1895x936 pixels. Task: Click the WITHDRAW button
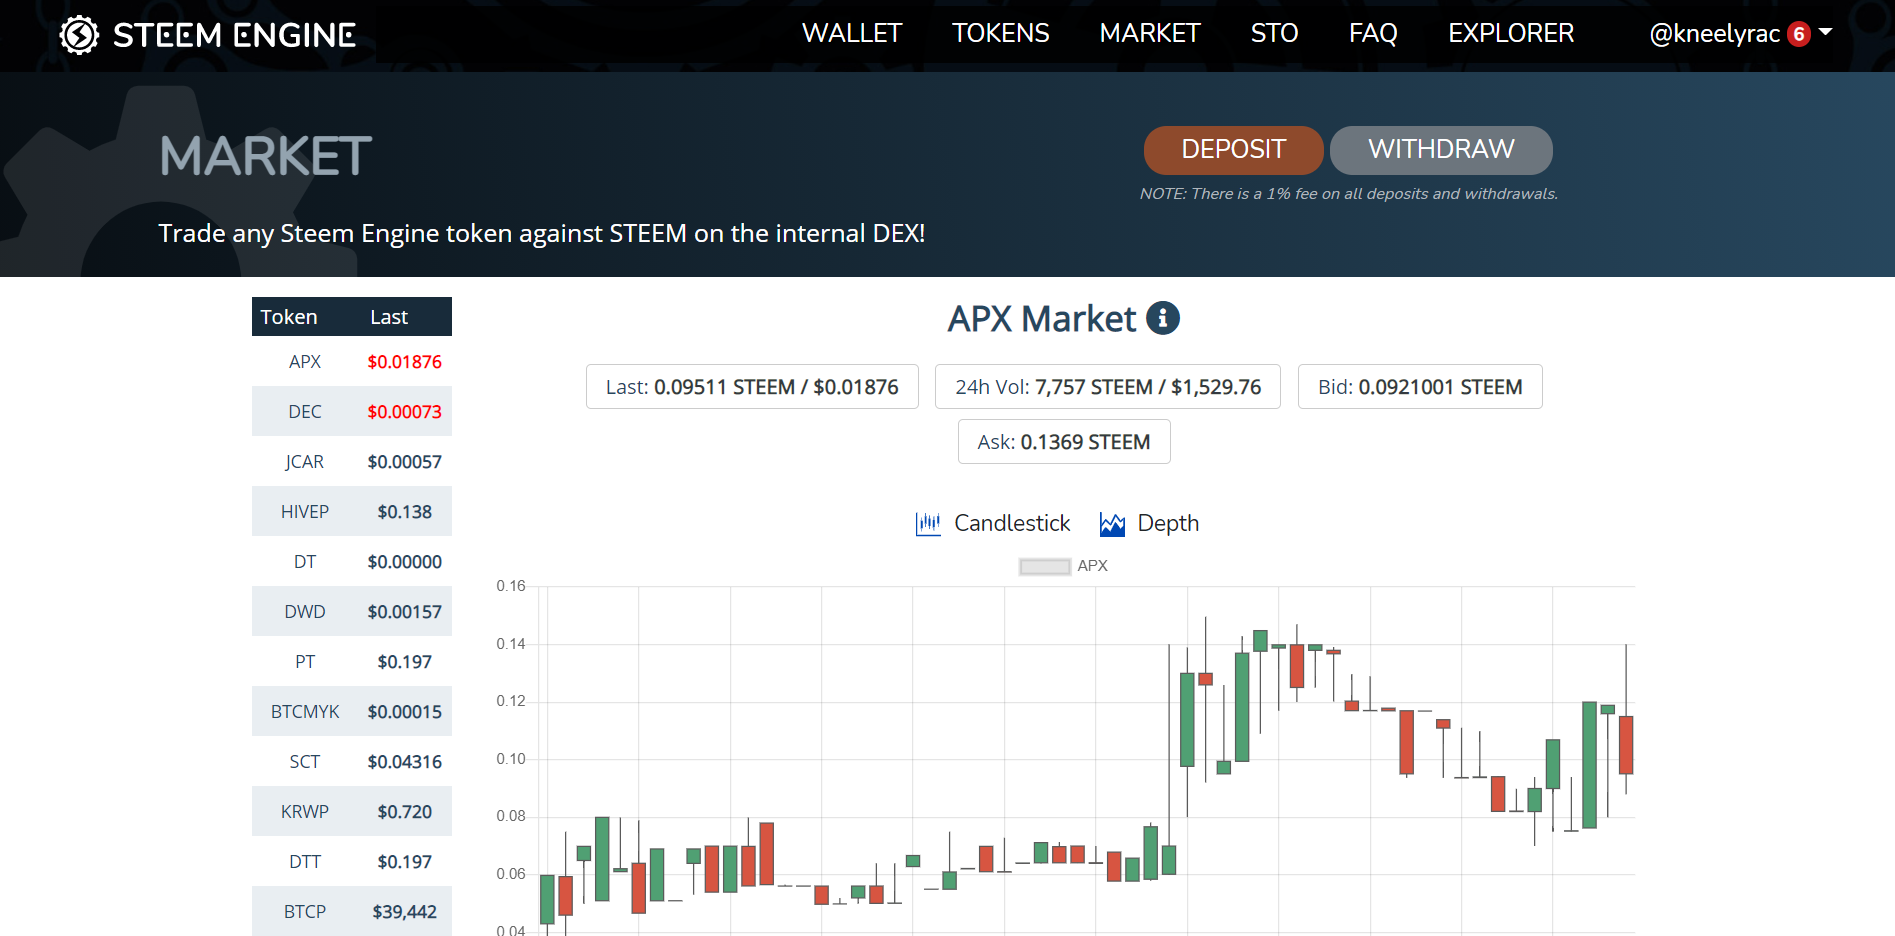(1441, 150)
